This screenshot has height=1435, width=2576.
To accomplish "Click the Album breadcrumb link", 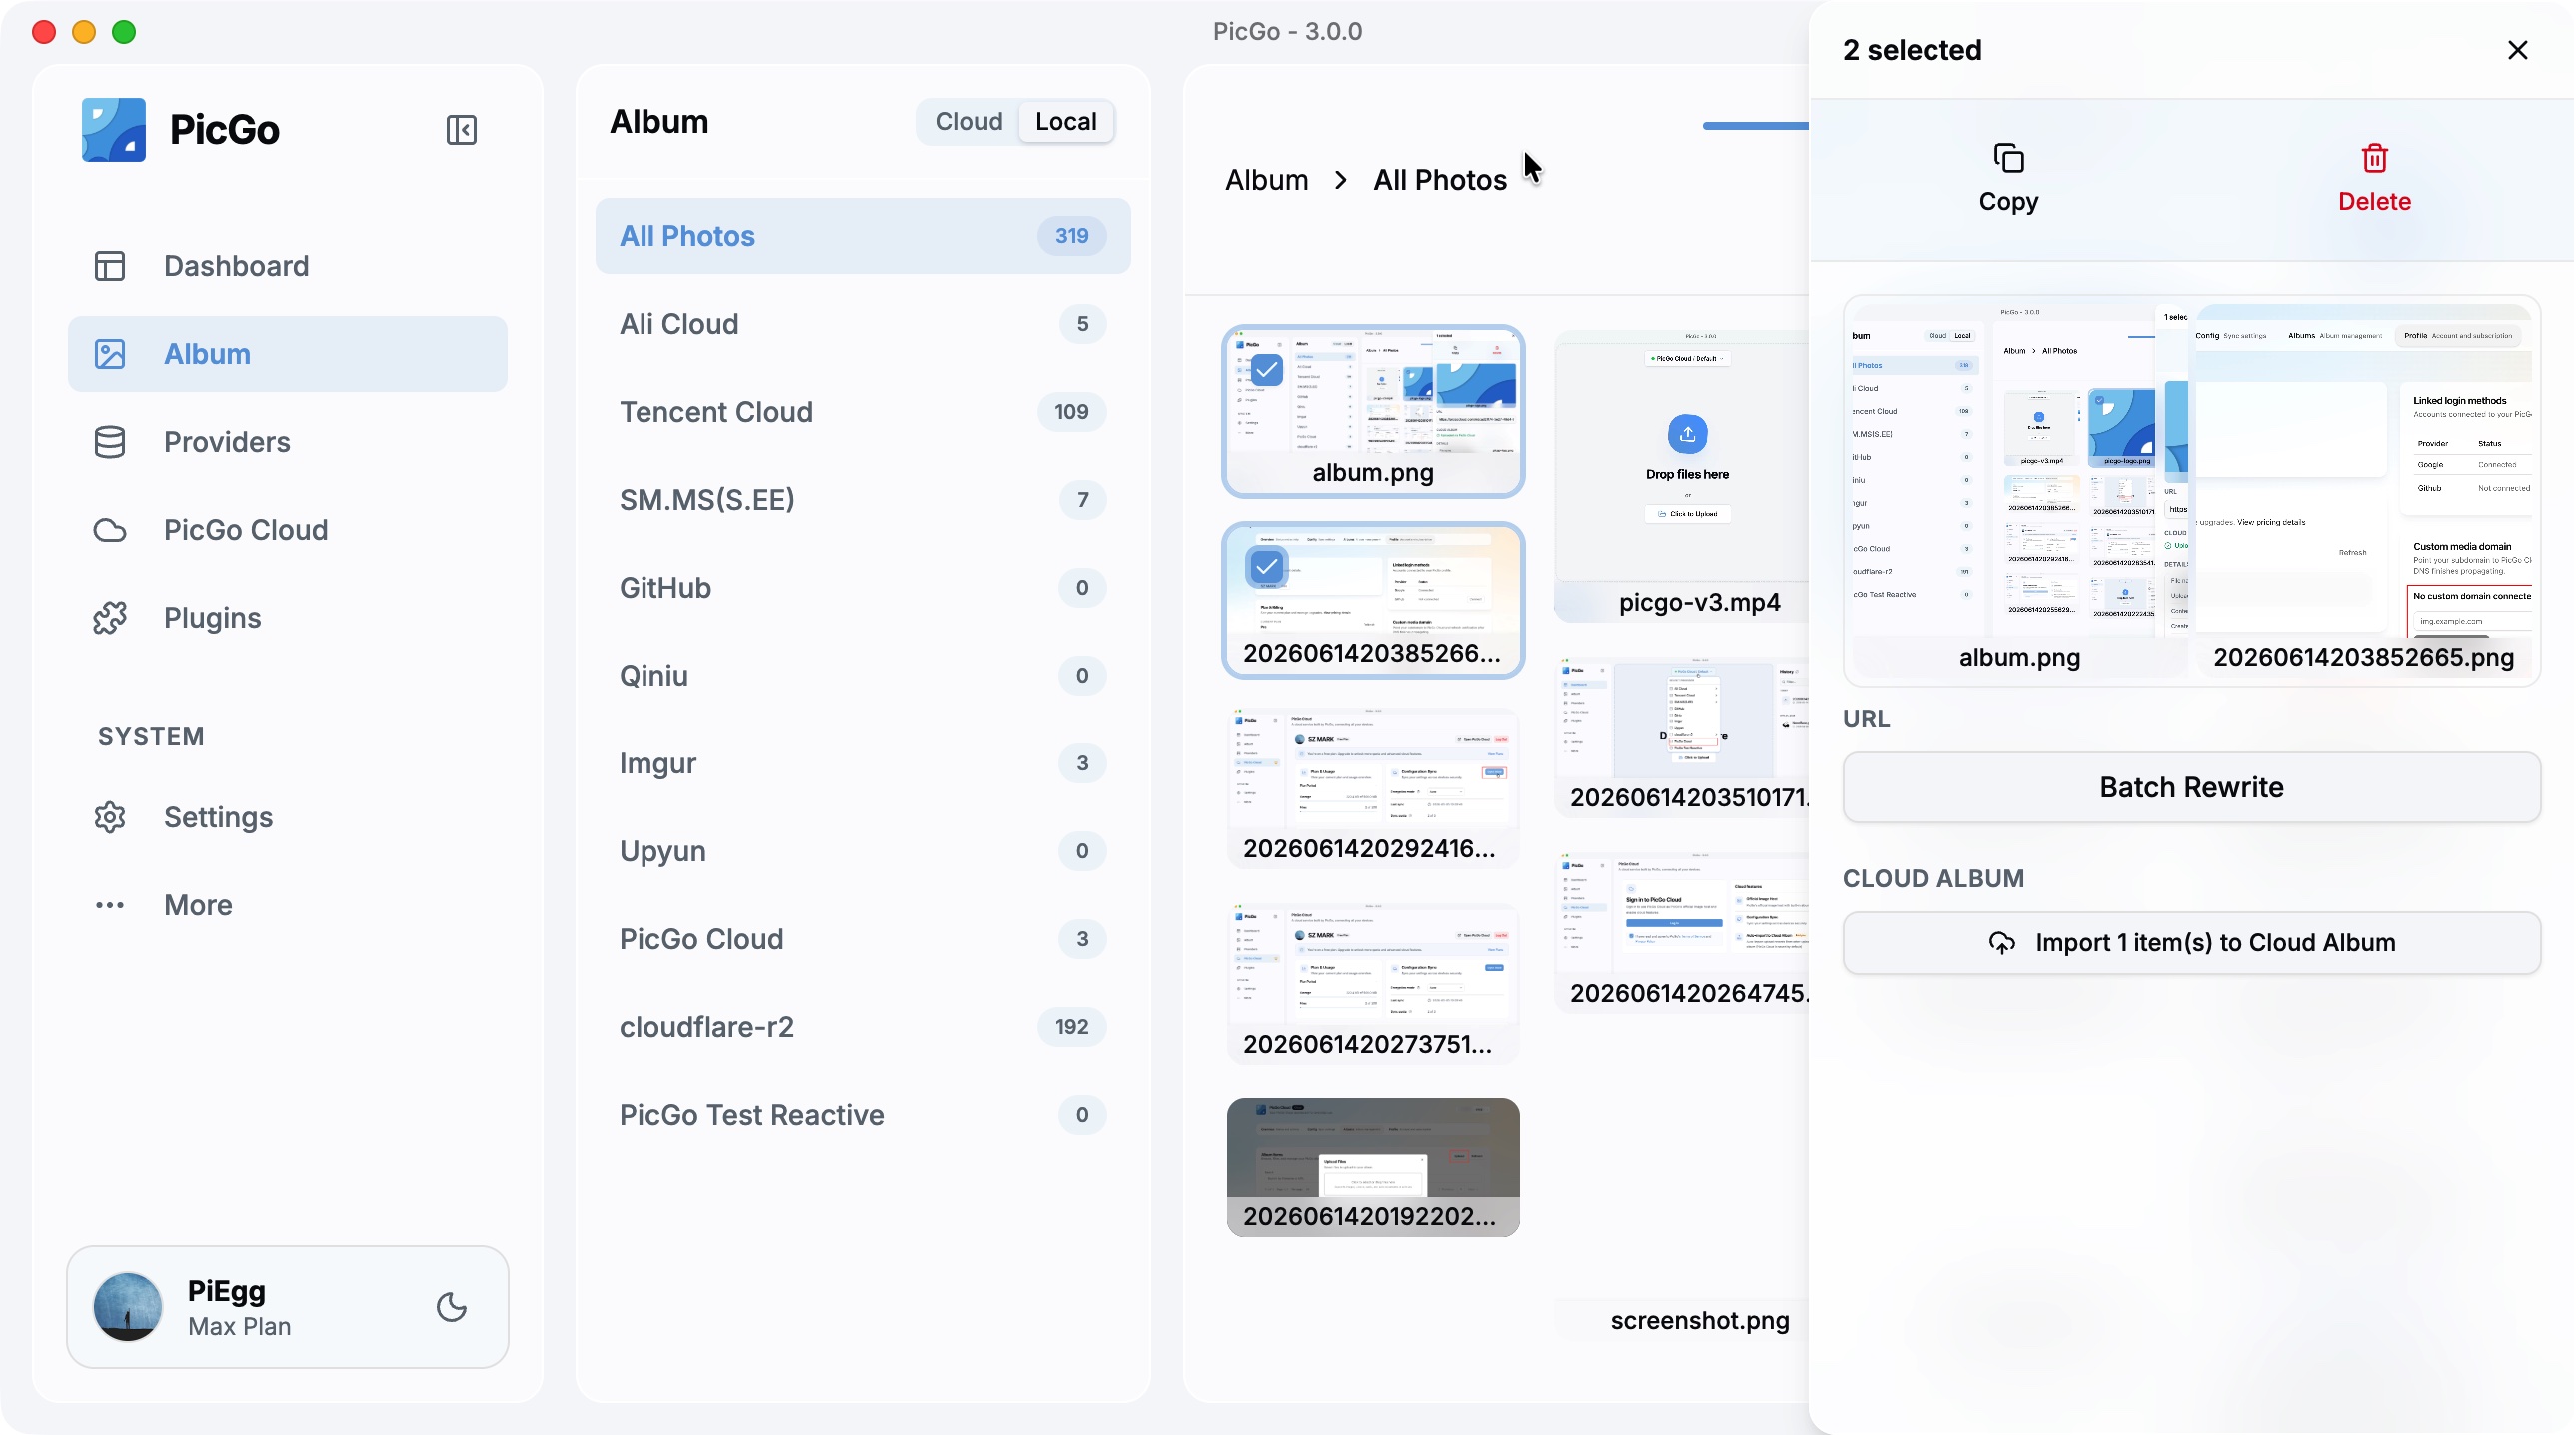I will pyautogui.click(x=1267, y=180).
